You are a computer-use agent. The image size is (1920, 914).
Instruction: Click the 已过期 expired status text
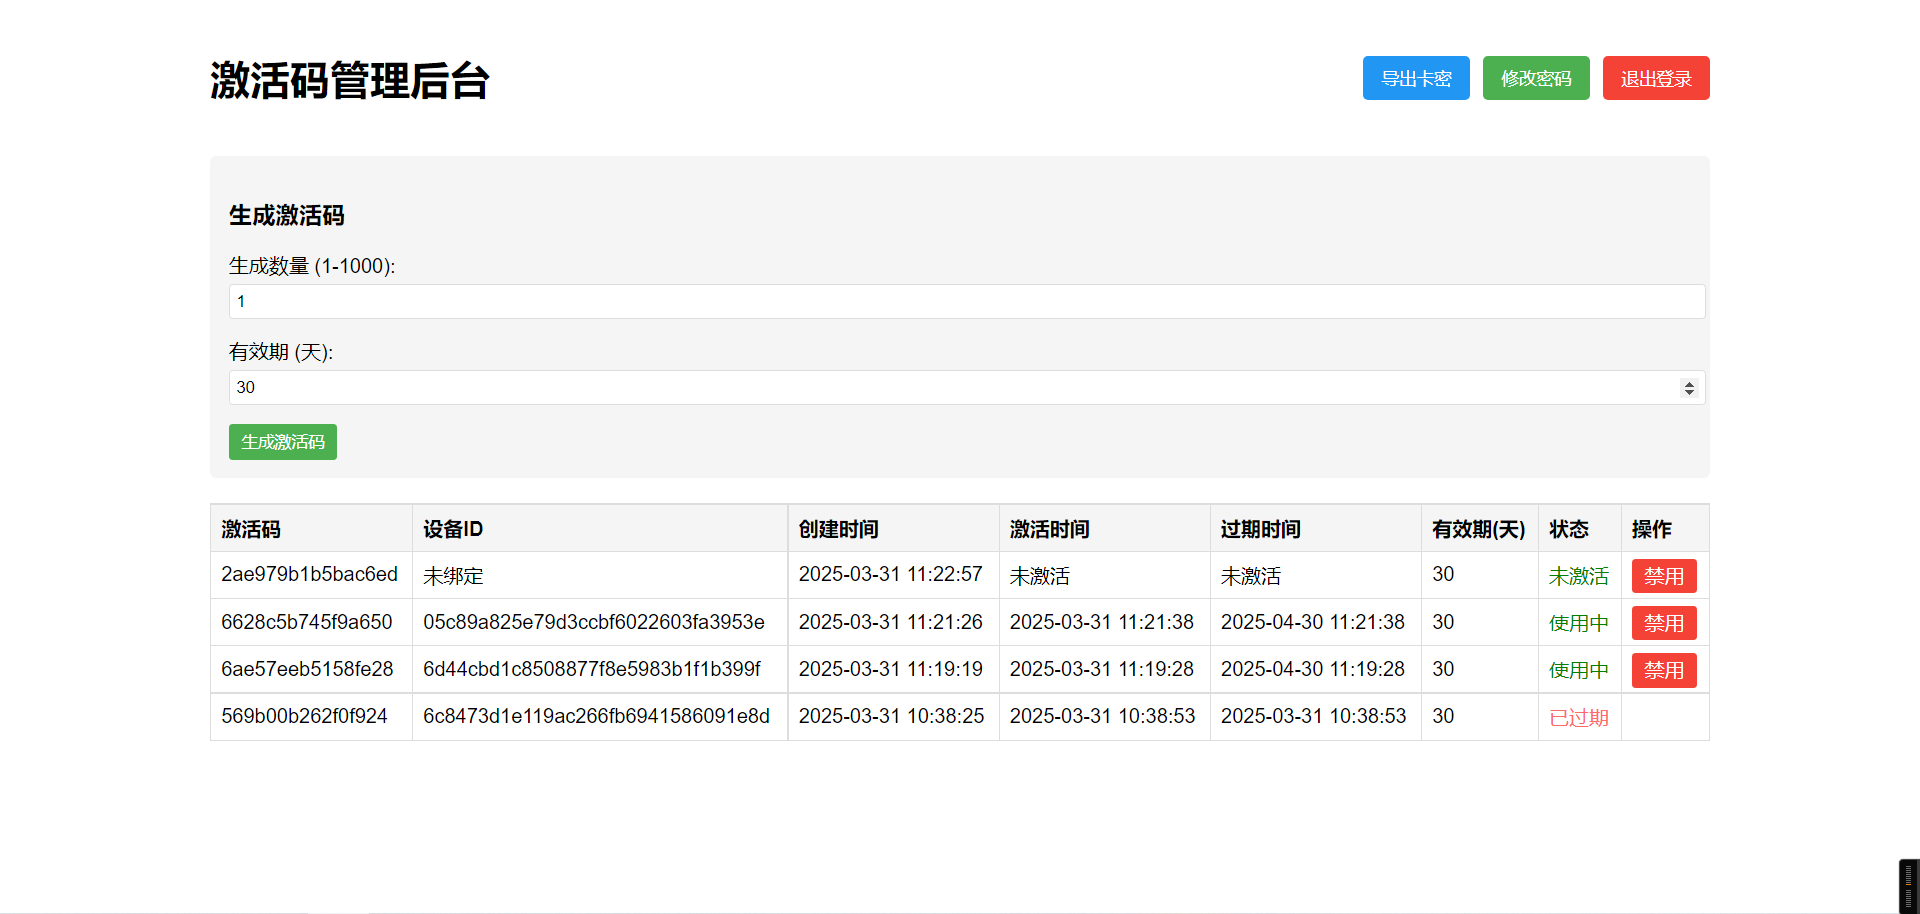1578,718
